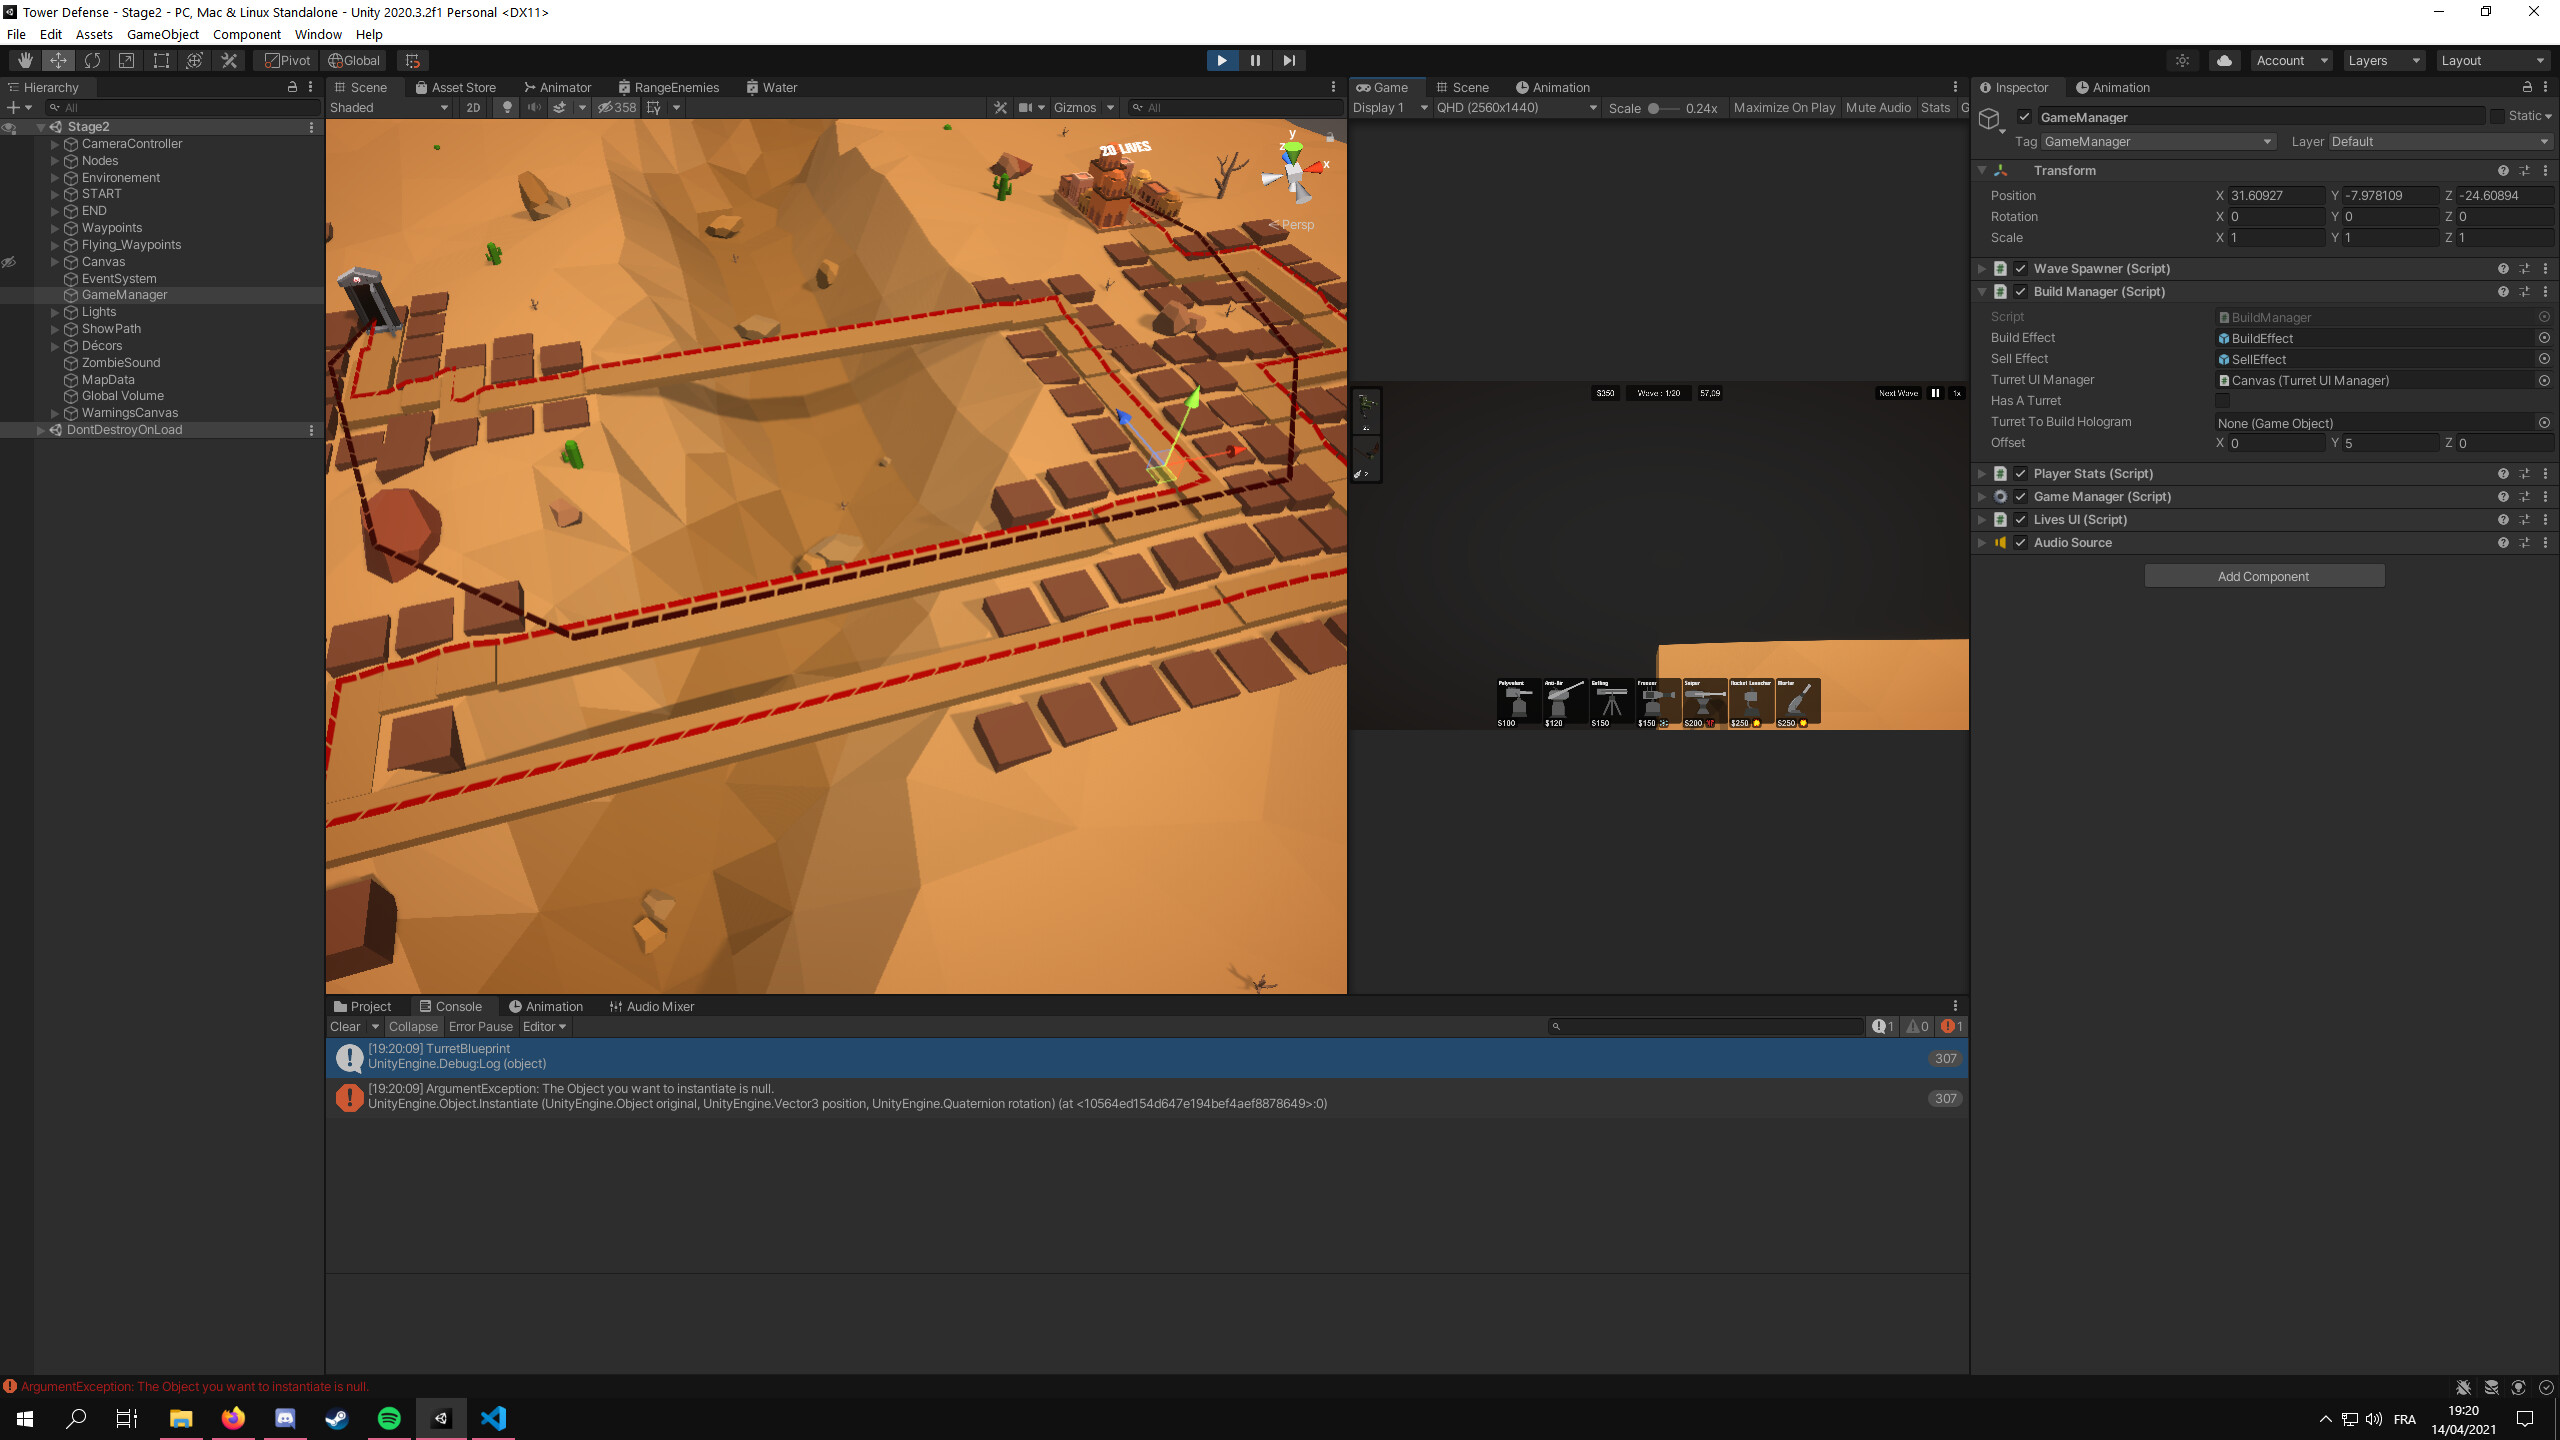Toggle Pivot handle position mode

coord(286,60)
